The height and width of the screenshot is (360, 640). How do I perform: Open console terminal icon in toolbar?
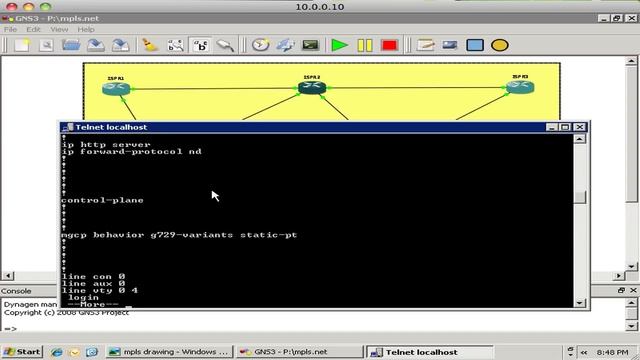click(310, 45)
